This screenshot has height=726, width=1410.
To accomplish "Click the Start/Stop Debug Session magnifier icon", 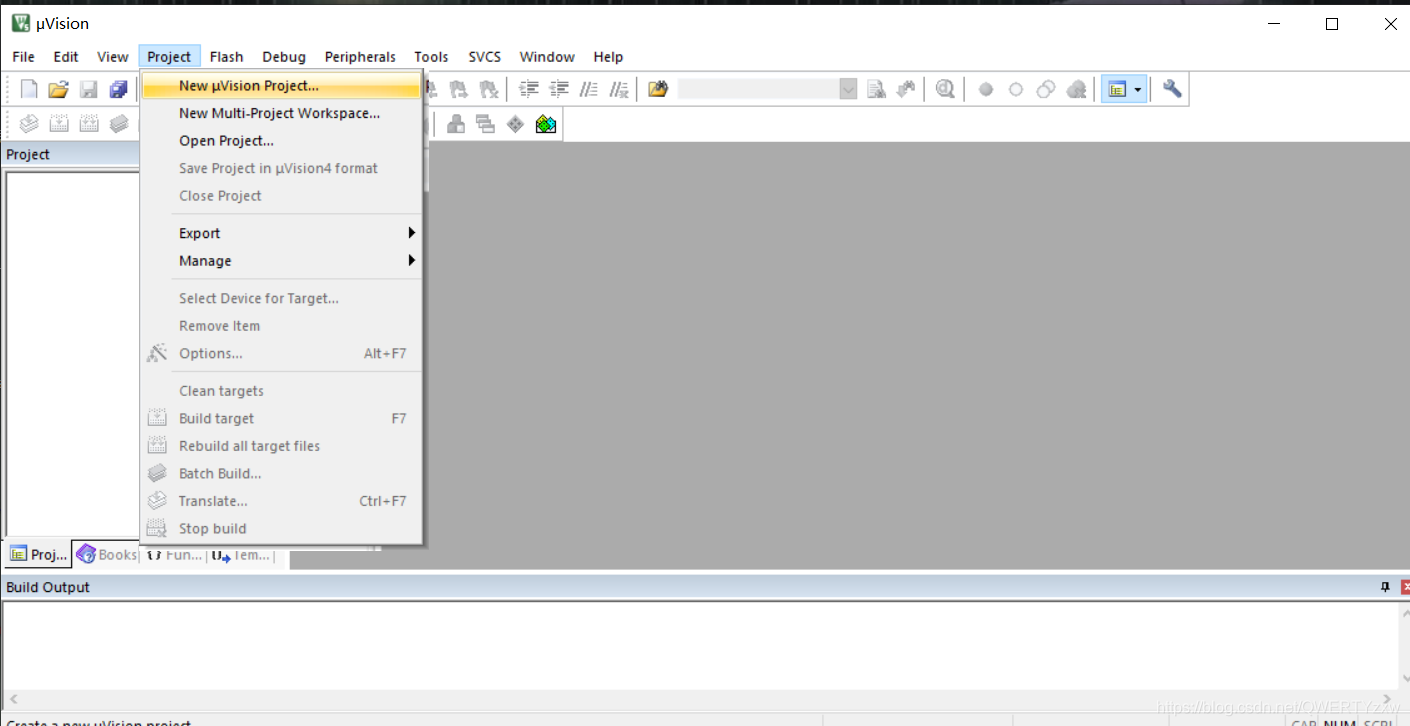I will 945,89.
